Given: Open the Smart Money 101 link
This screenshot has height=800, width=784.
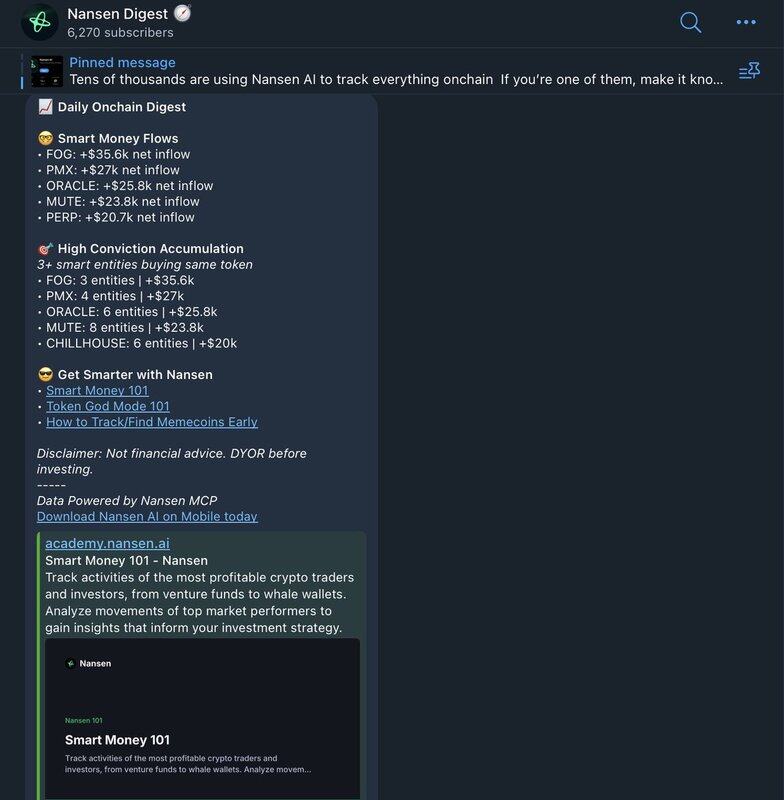Looking at the screenshot, I should tap(97, 391).
